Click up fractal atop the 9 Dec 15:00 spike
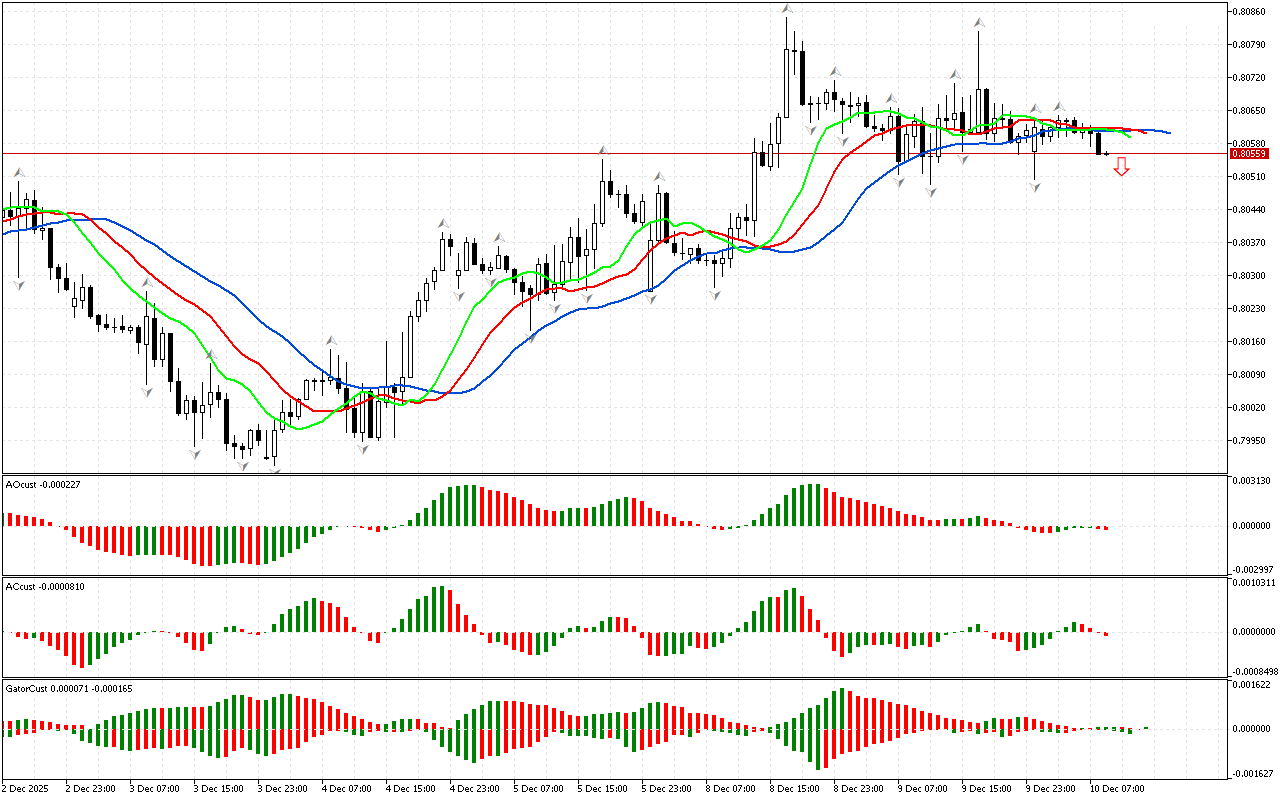Image resolution: width=1280 pixels, height=800 pixels. pos(980,20)
